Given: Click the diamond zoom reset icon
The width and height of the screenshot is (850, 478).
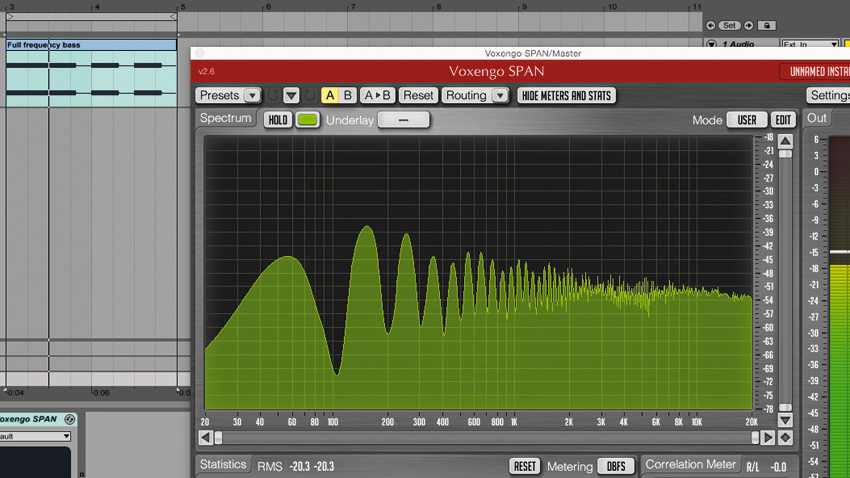Looking at the screenshot, I should pos(785,437).
